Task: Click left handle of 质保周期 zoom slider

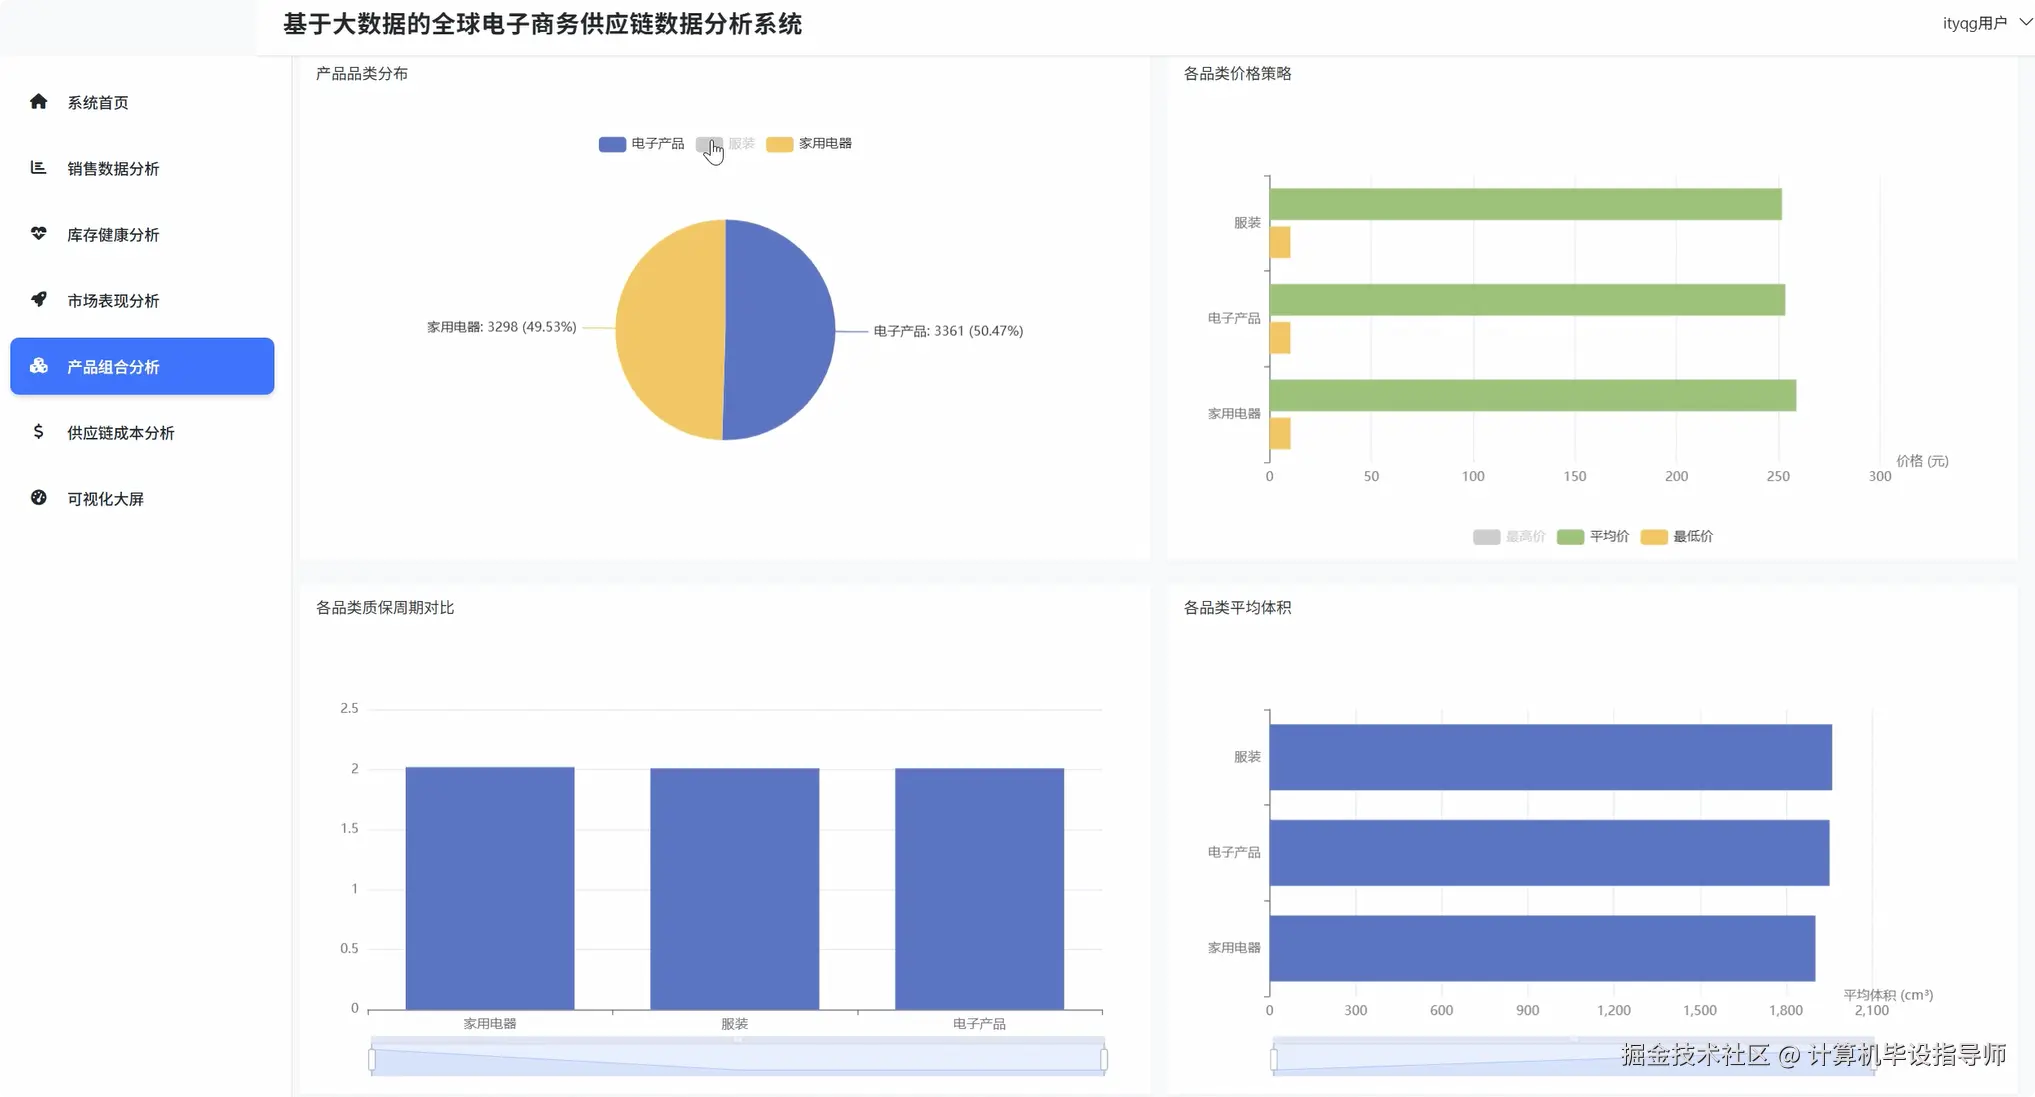Action: point(372,1059)
